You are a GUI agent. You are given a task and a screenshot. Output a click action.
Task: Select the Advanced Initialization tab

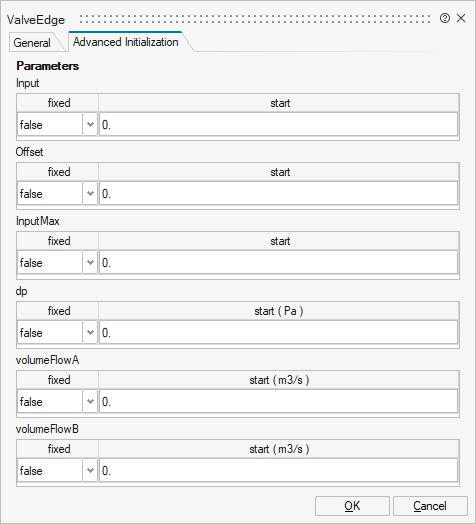coord(126,42)
